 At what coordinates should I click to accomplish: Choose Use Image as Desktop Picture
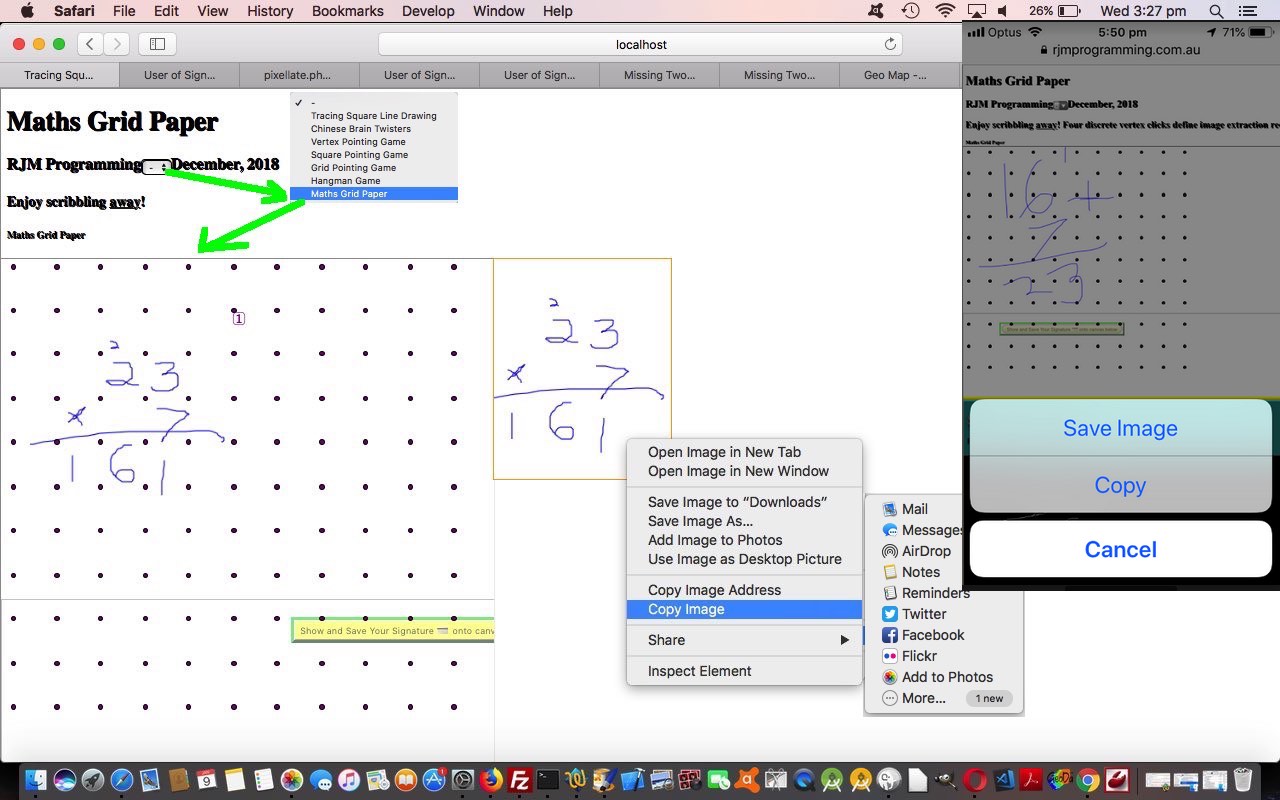point(744,559)
